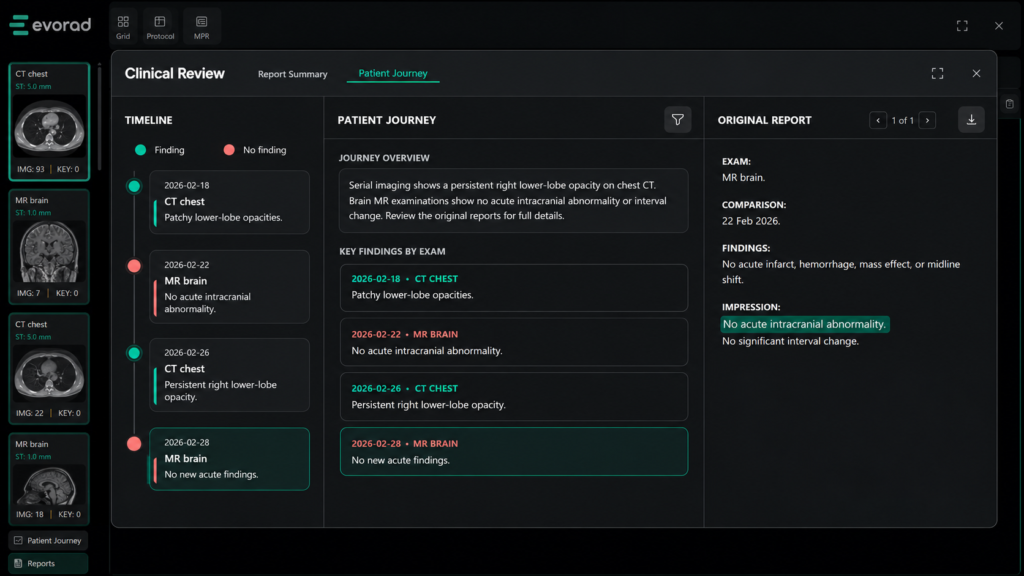1024x576 pixels.
Task: Click the 'MR brain.' exam text
Action: [743, 177]
